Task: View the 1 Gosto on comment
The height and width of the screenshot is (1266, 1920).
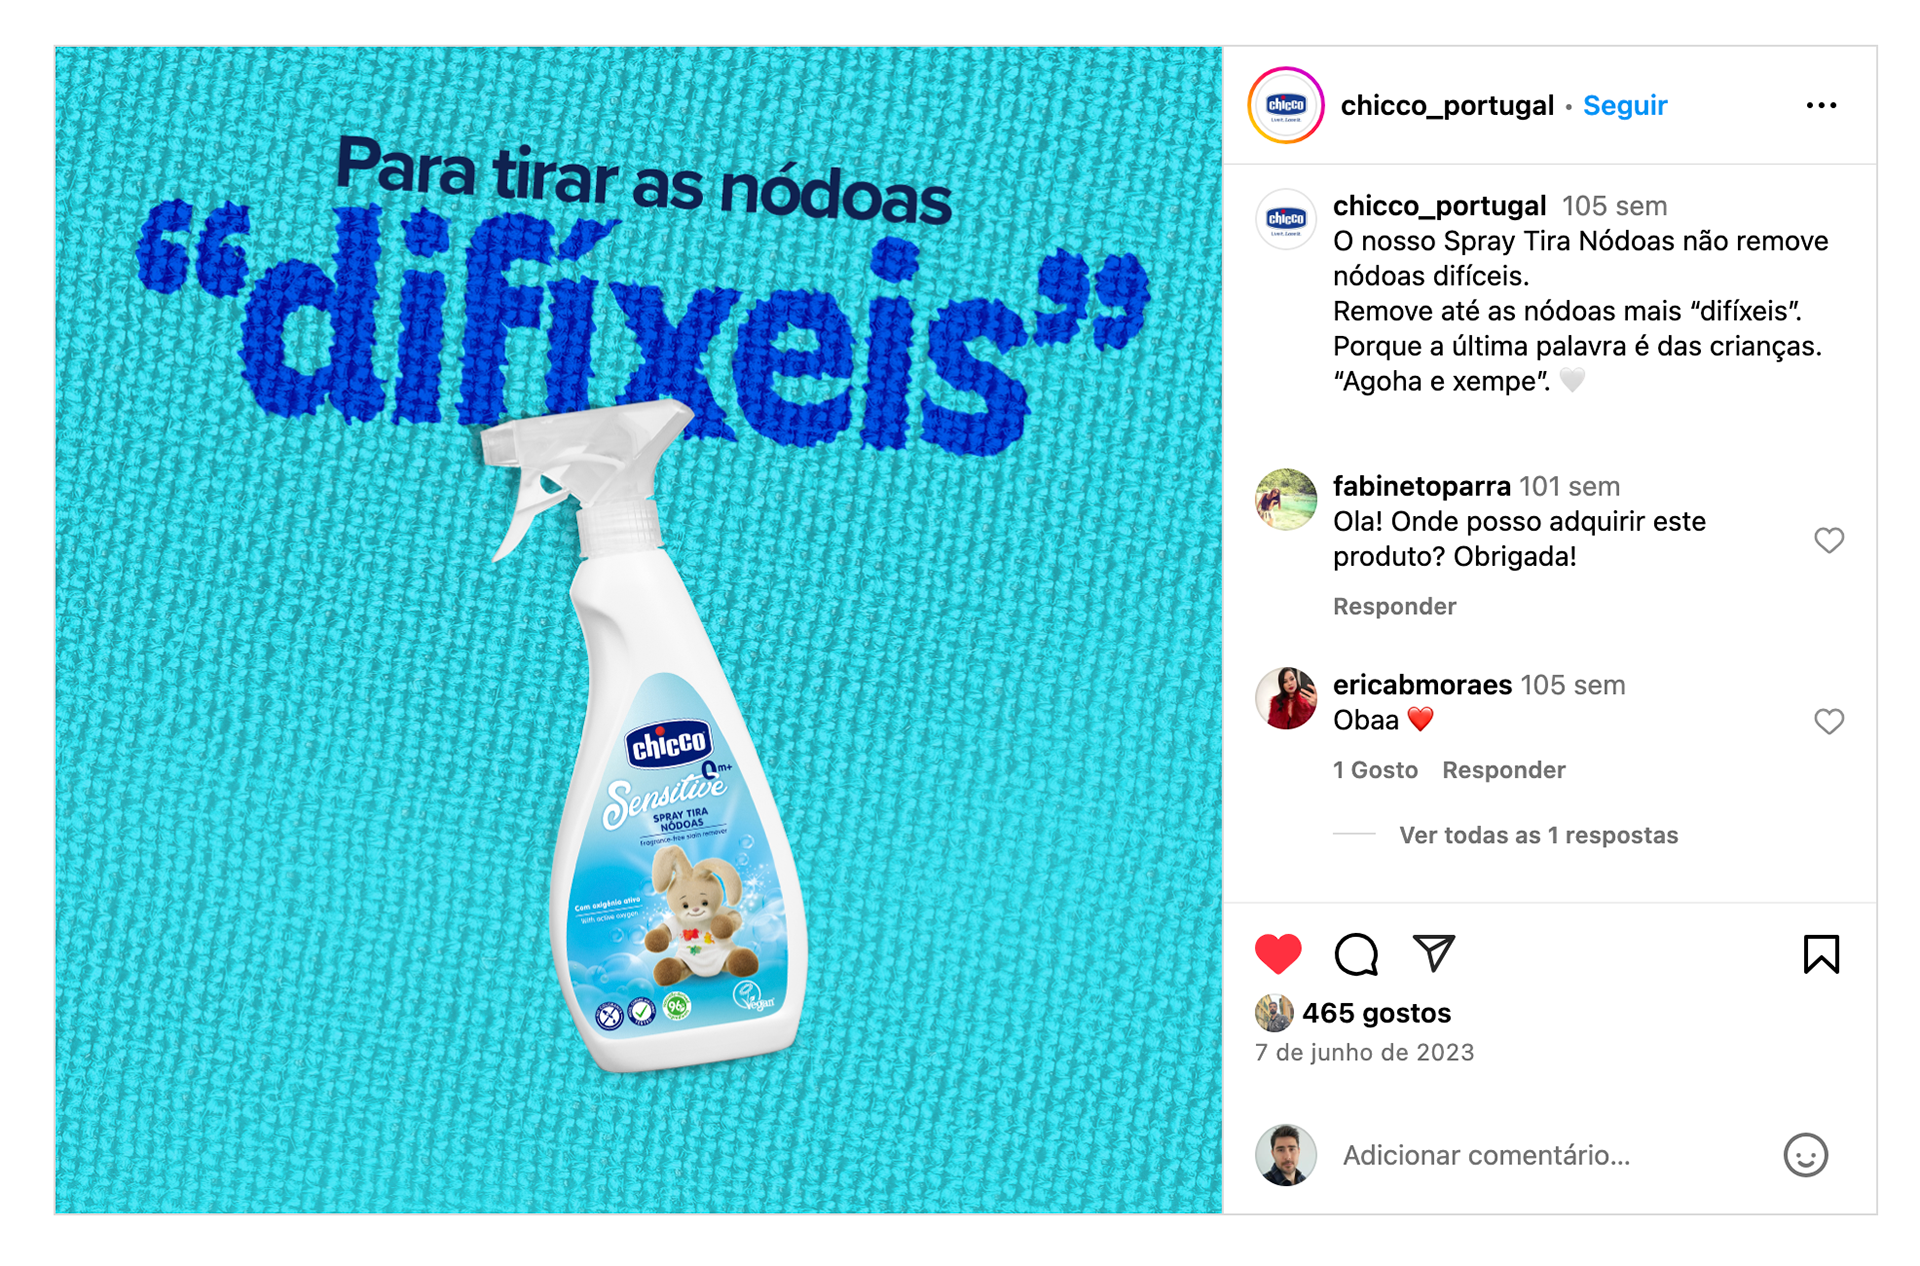Action: pos(1375,770)
